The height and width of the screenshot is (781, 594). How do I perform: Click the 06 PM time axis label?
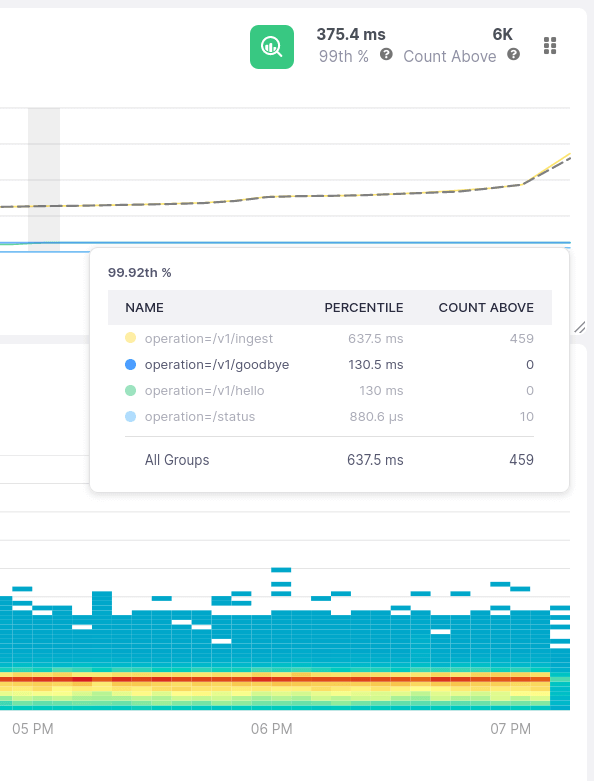(x=271, y=729)
